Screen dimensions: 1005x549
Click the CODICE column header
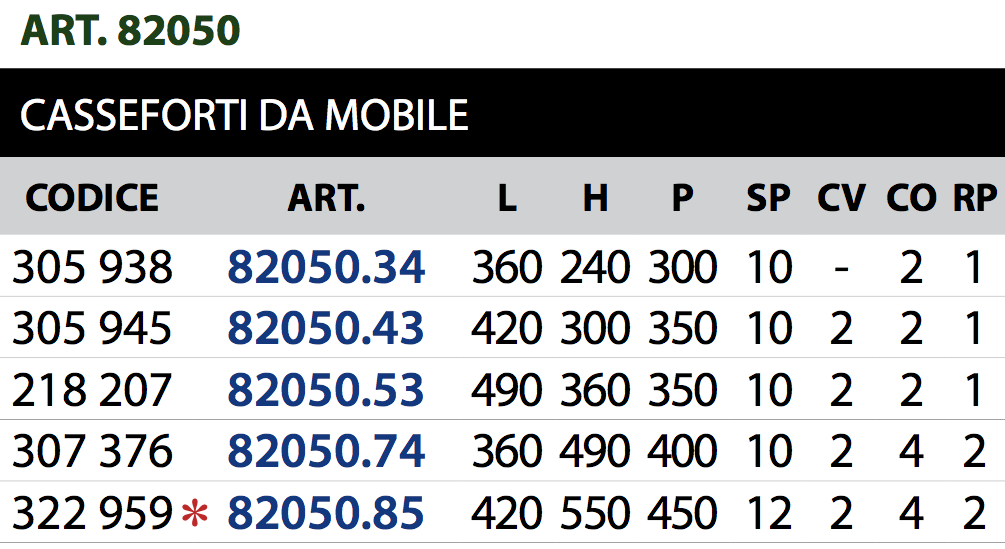pos(92,198)
